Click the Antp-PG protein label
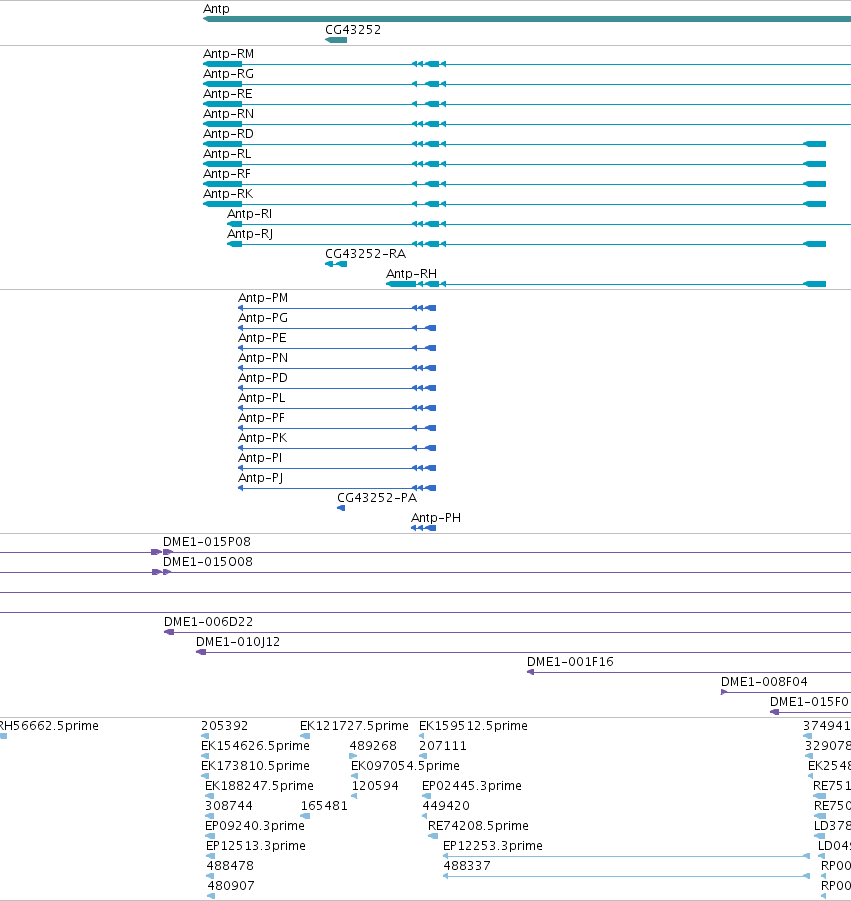Screen dimensions: 851x901 click(263, 318)
